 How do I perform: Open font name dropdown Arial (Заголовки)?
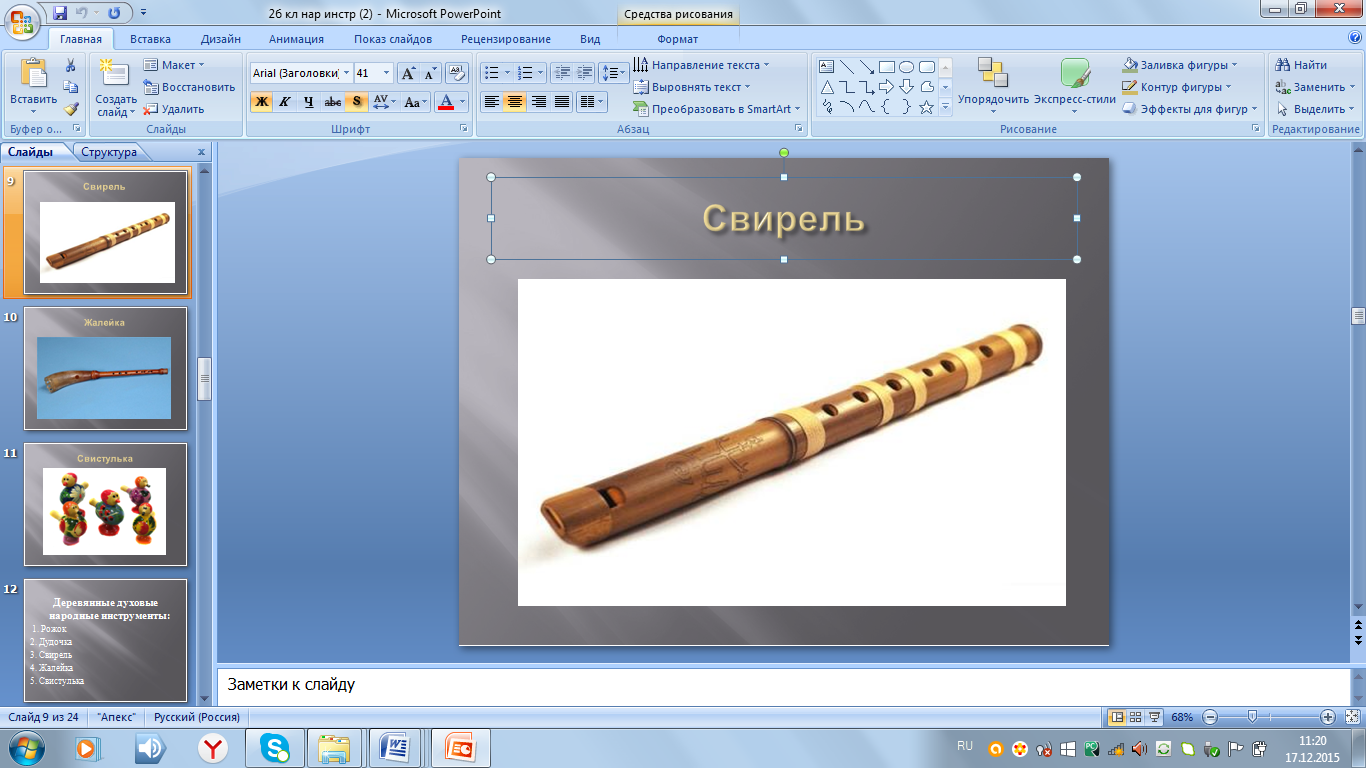point(347,73)
